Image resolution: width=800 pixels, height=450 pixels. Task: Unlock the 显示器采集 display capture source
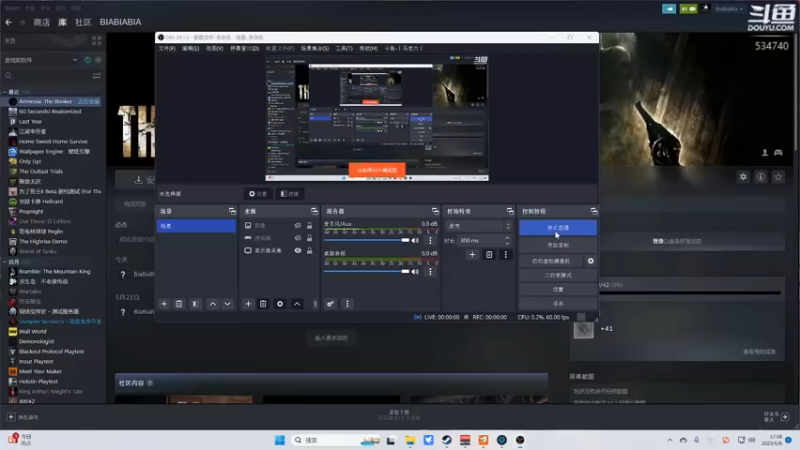tap(309, 251)
